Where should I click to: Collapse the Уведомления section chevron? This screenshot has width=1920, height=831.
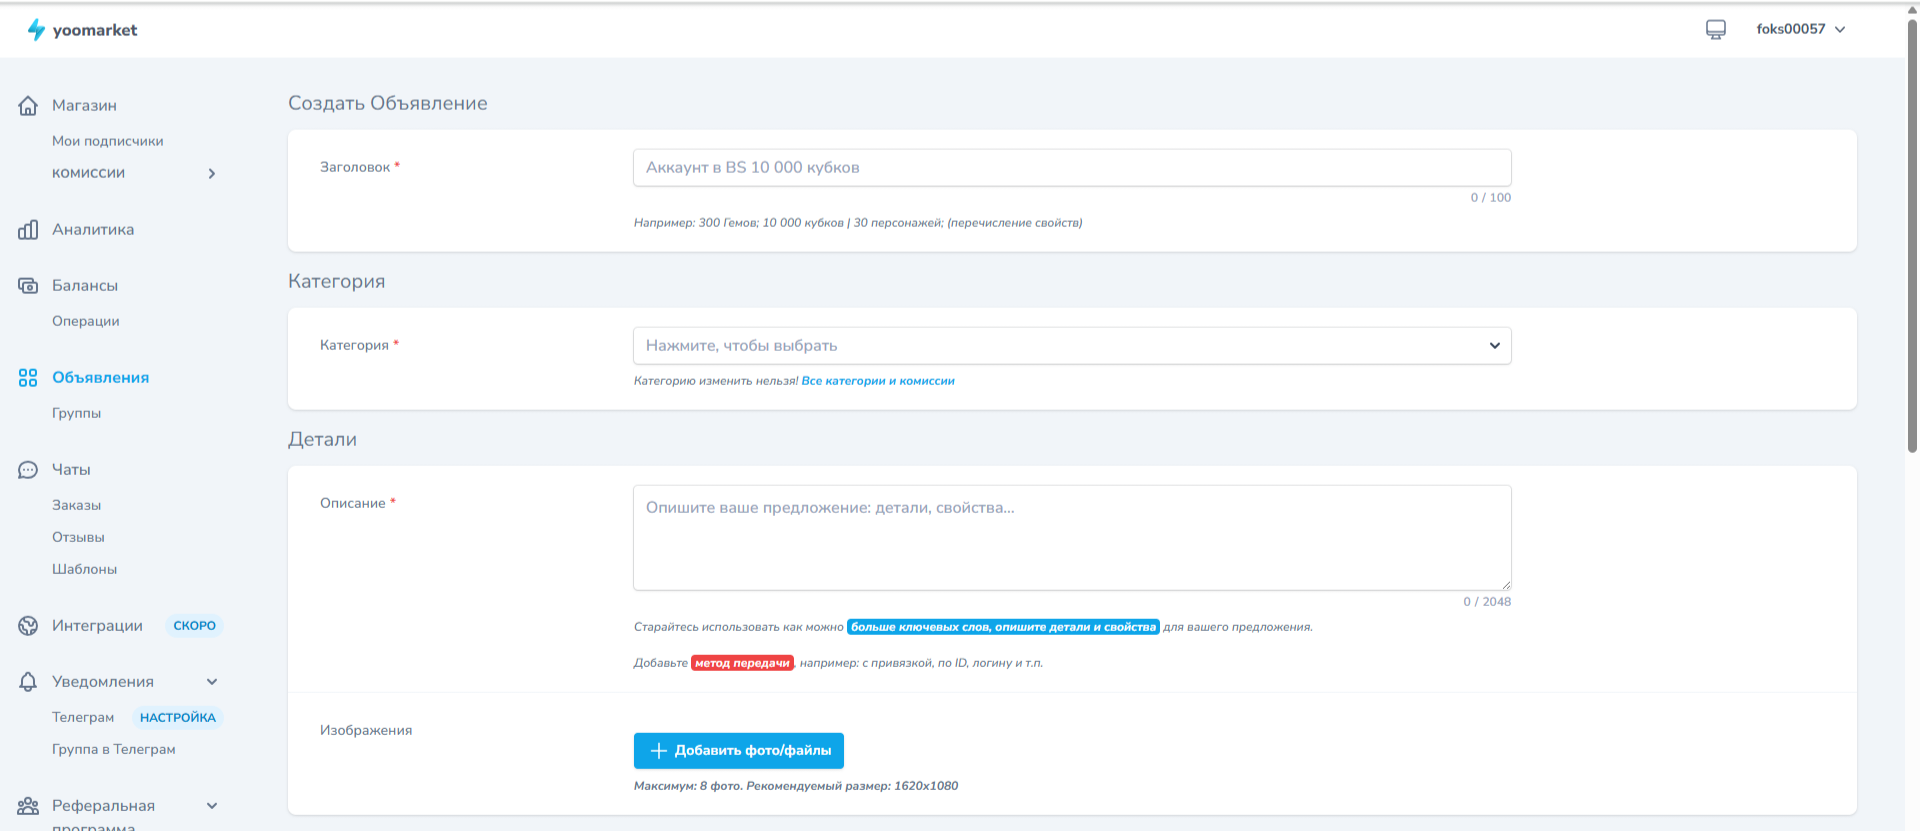(x=212, y=682)
